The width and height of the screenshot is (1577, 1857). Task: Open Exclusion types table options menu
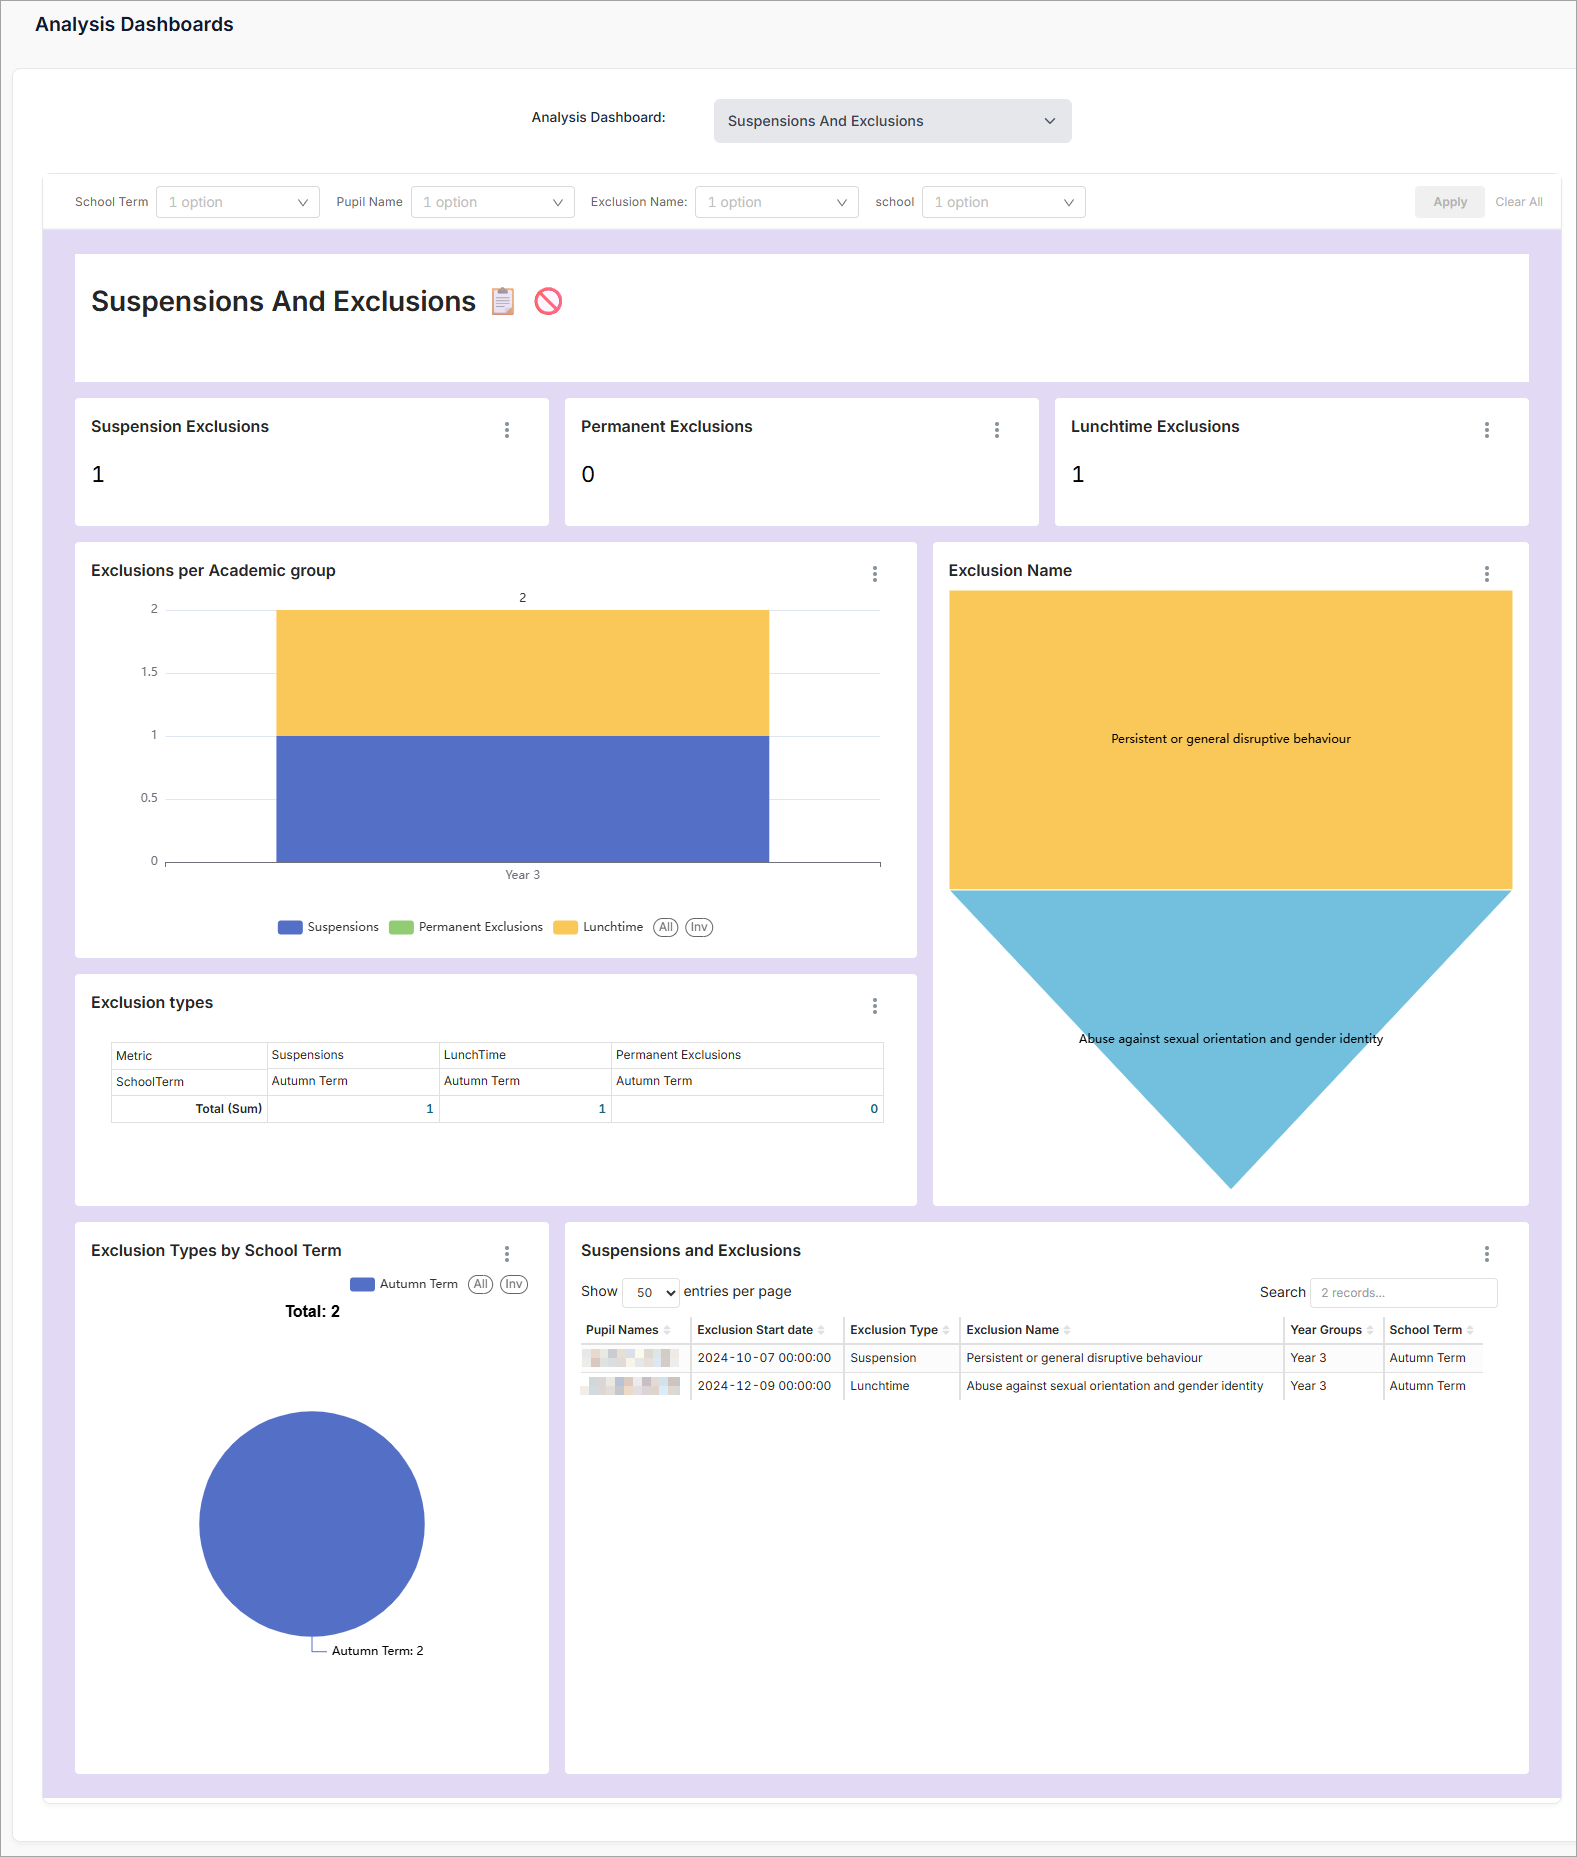(x=874, y=1006)
